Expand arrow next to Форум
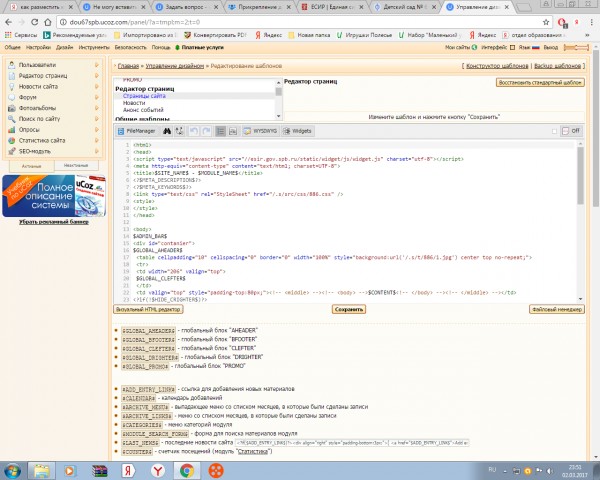The image size is (600, 480). click(x=97, y=97)
